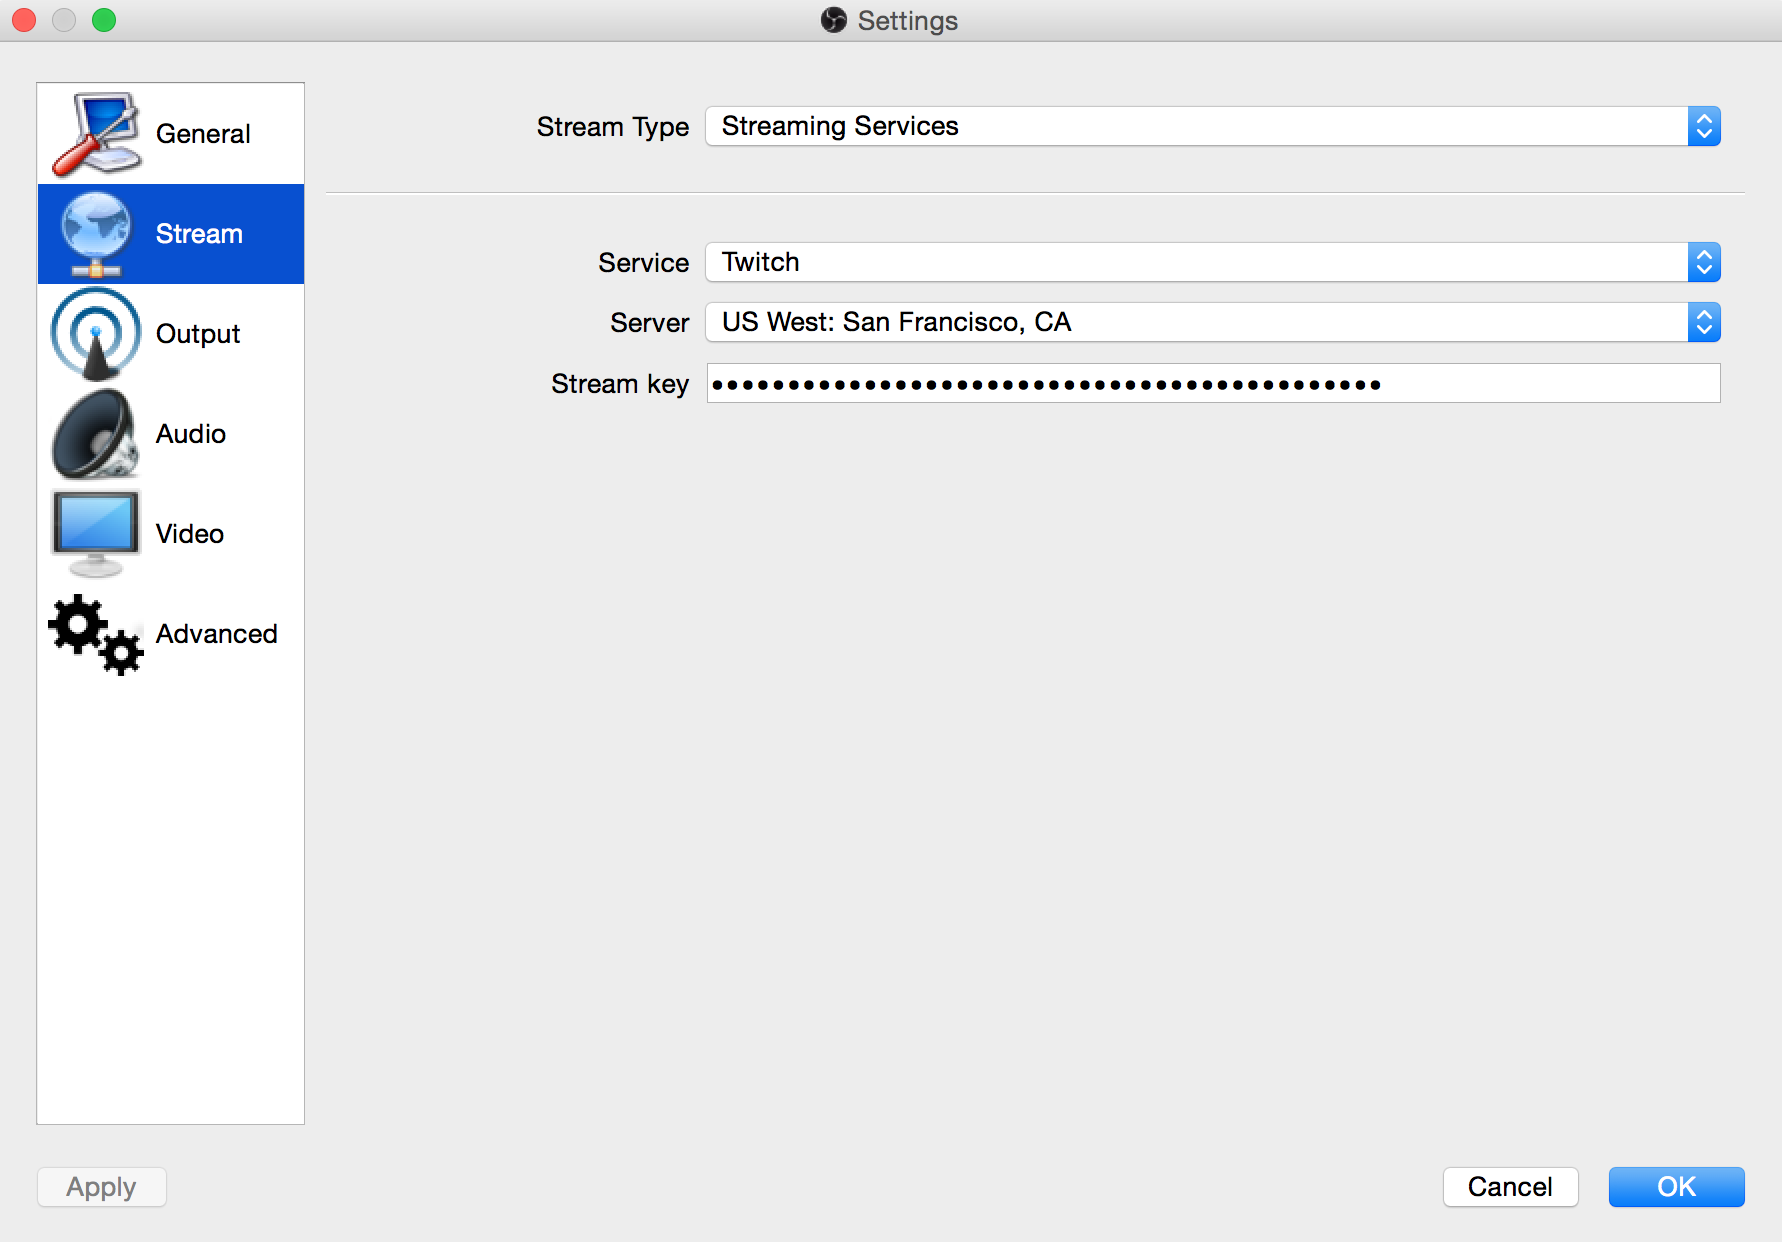
Task: Click the Output broadcast antenna icon
Action: tap(95, 334)
